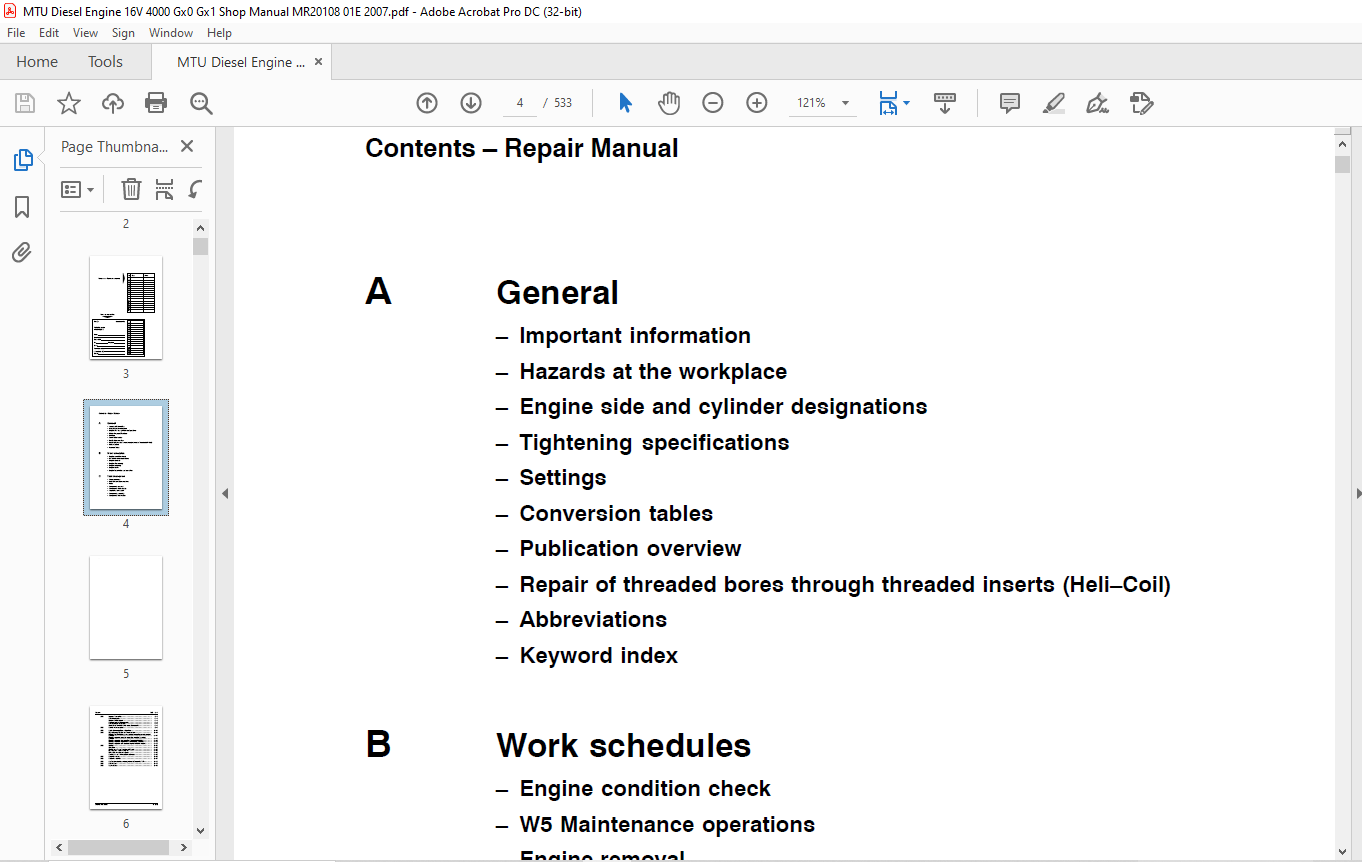1362x862 pixels.
Task: Choose the Selection arrow tool
Action: (x=626, y=103)
